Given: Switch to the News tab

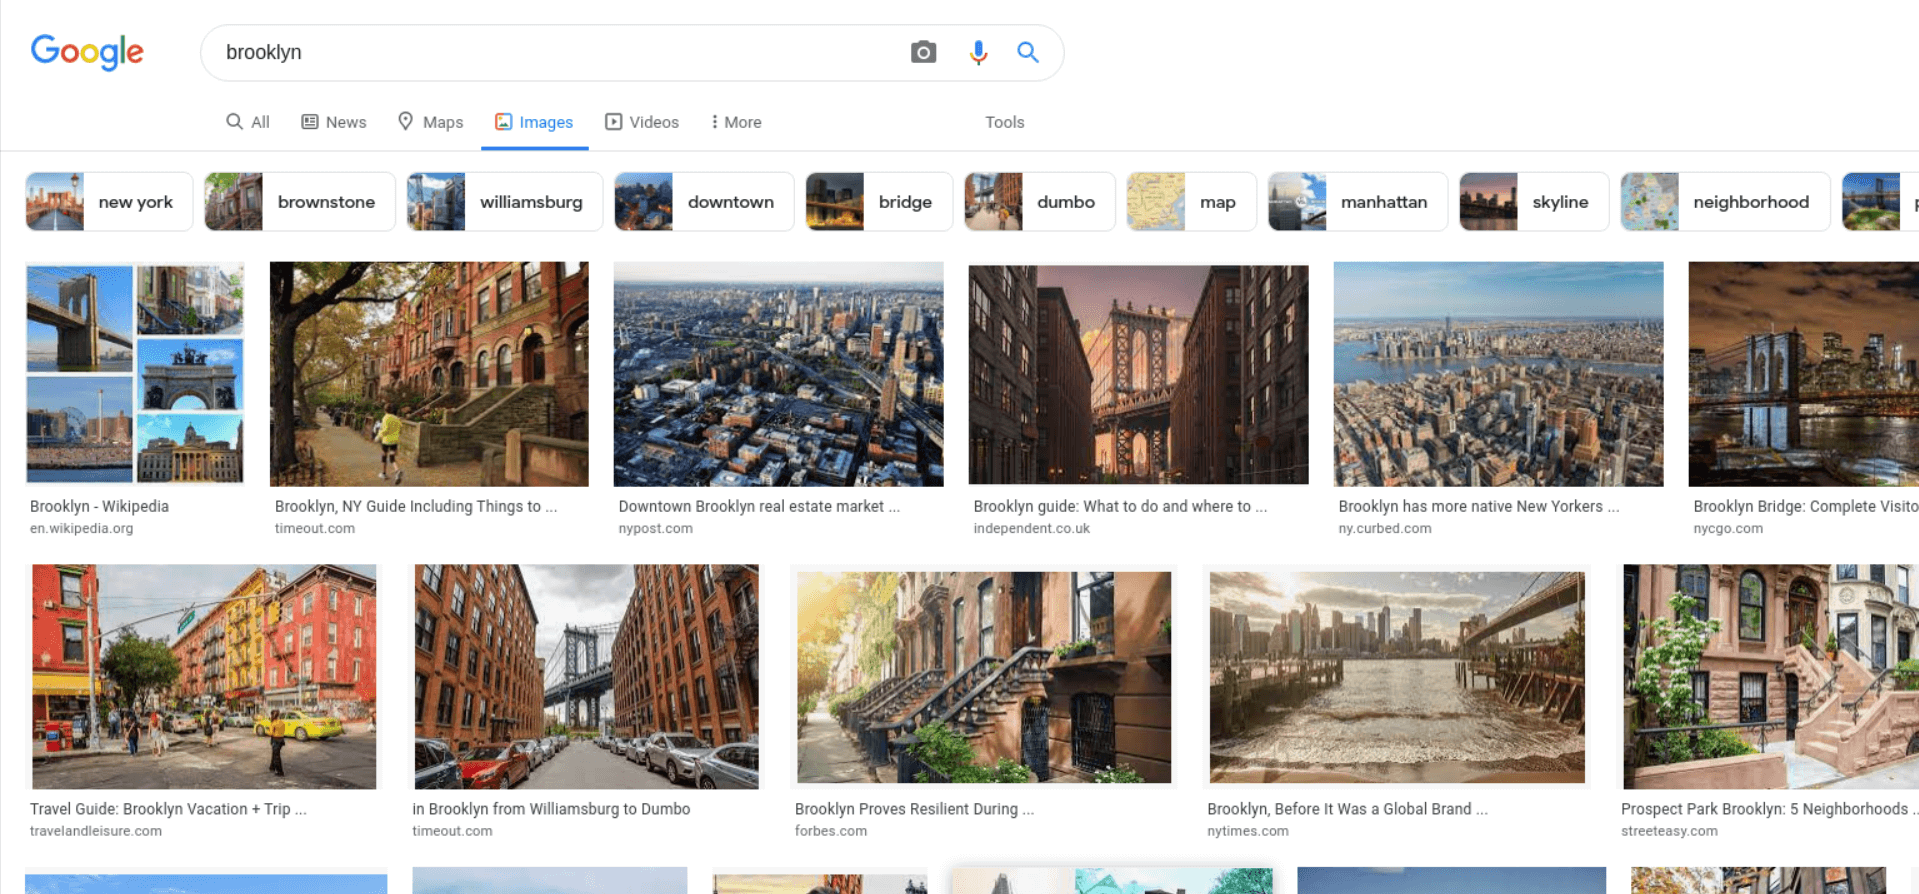Looking at the screenshot, I should [x=334, y=122].
